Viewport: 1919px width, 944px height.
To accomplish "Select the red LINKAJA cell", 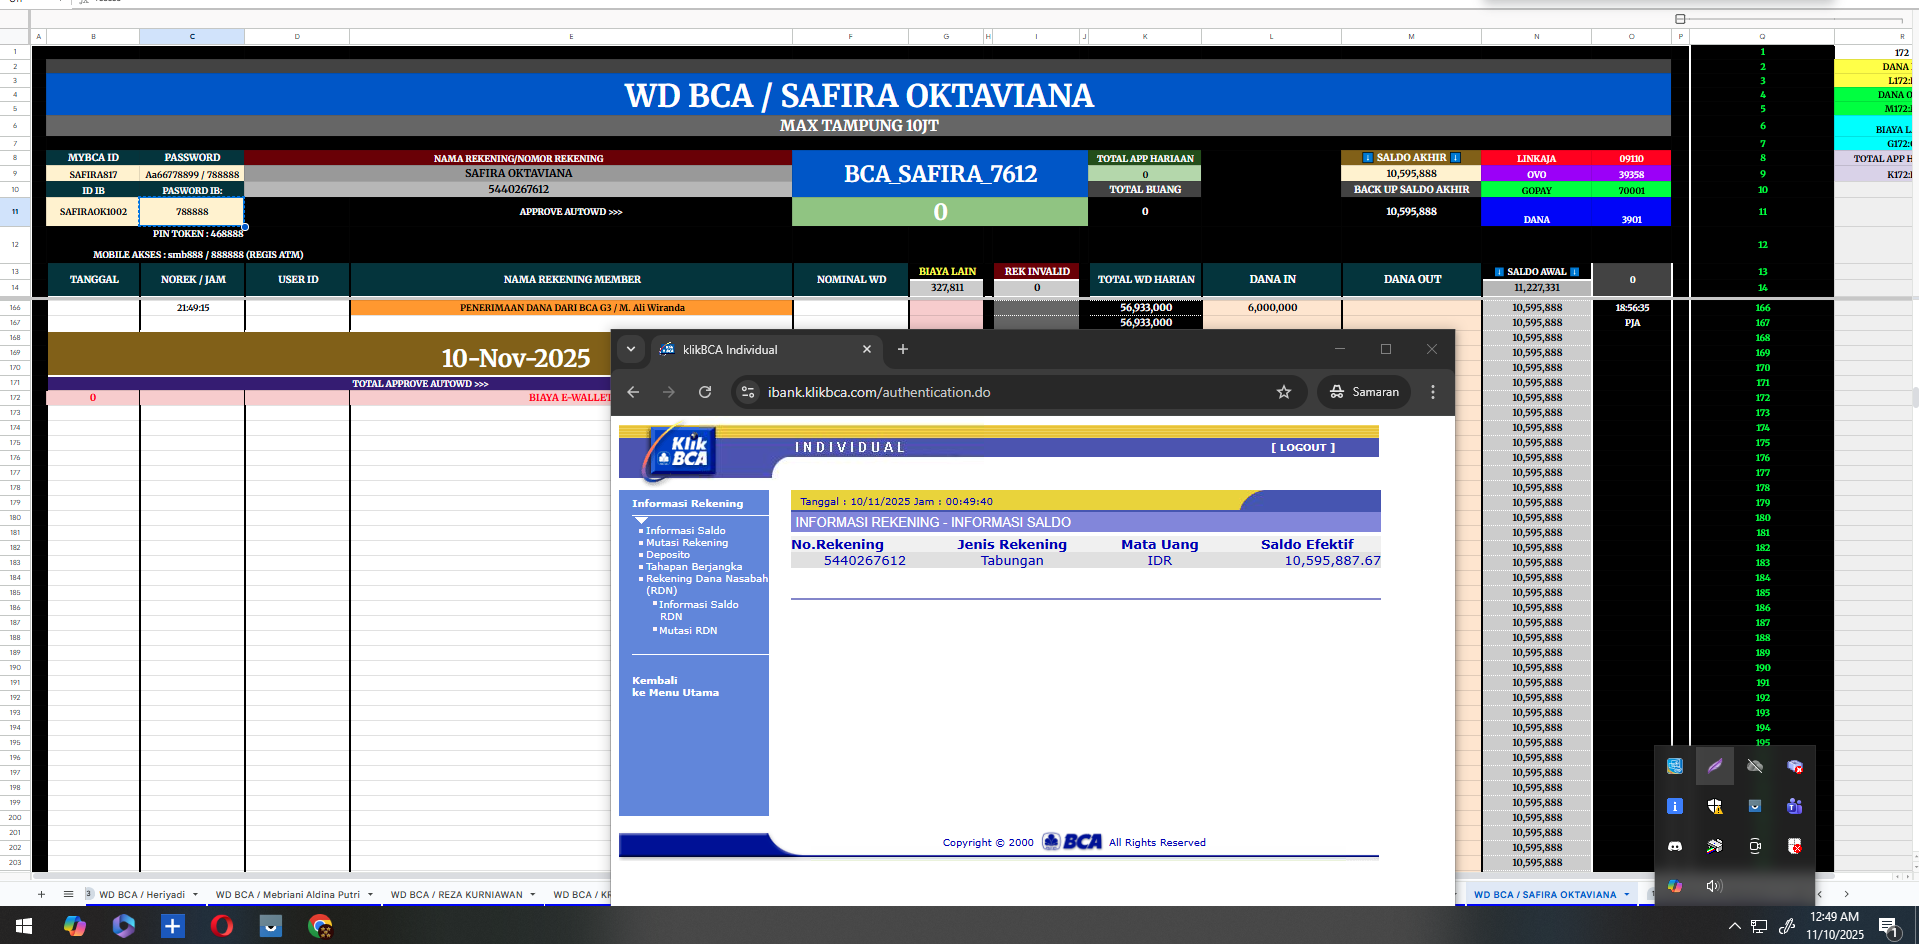I will coord(1536,158).
